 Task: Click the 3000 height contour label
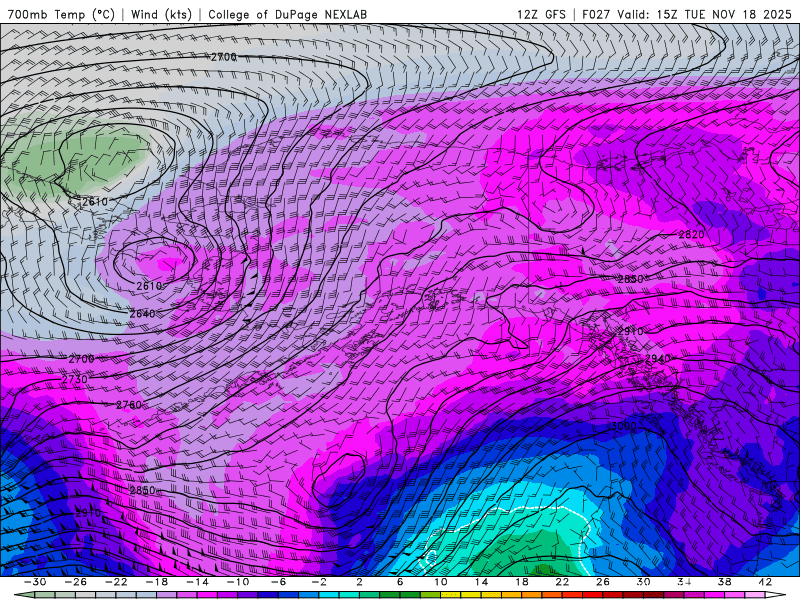pos(623,426)
